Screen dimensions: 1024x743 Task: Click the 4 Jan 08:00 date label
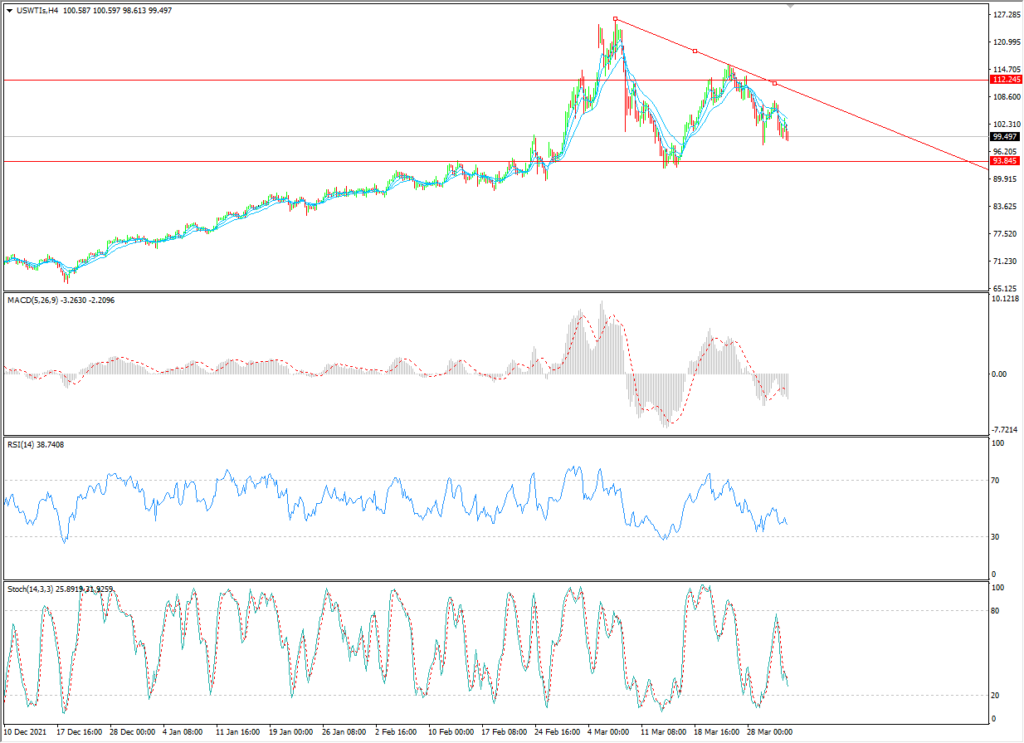(183, 732)
